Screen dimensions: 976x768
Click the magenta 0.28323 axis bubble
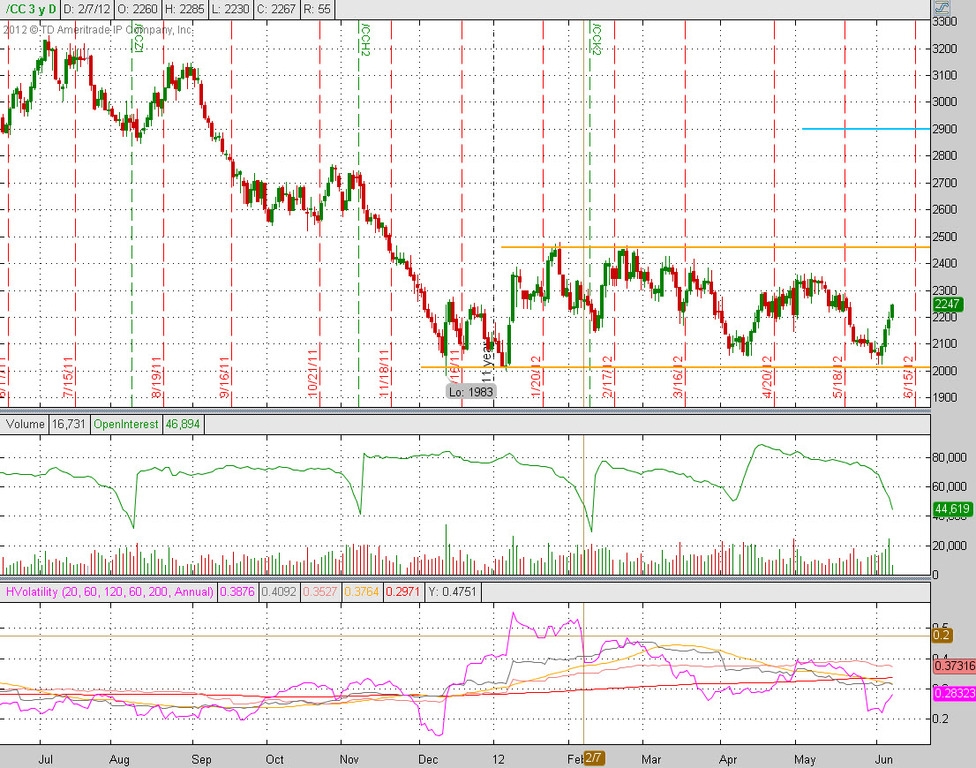[954, 693]
